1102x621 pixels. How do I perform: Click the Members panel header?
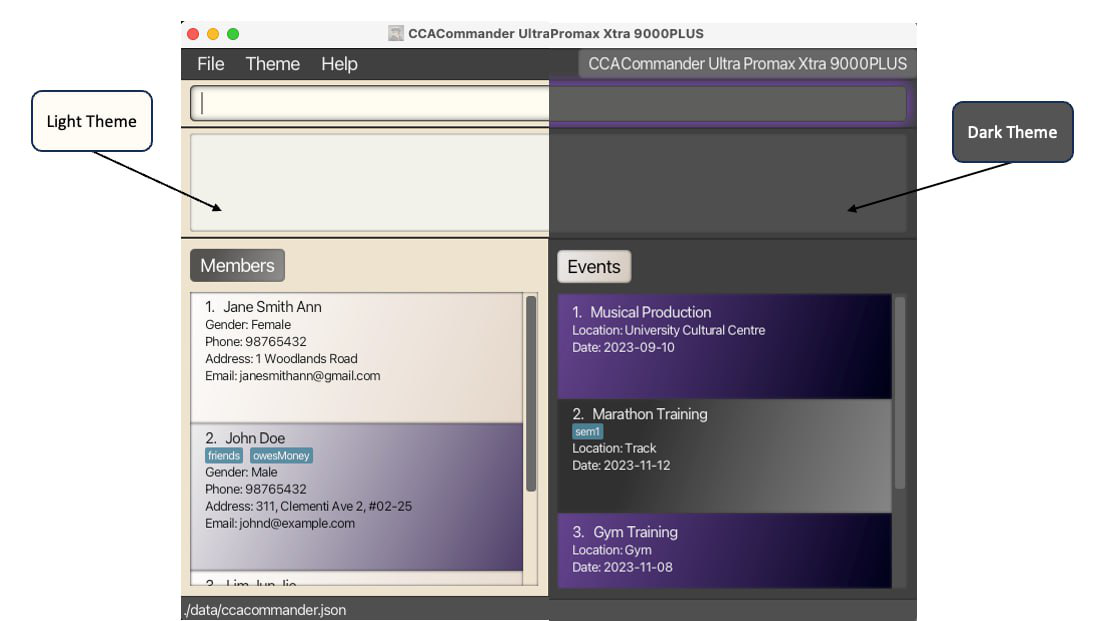coord(236,265)
